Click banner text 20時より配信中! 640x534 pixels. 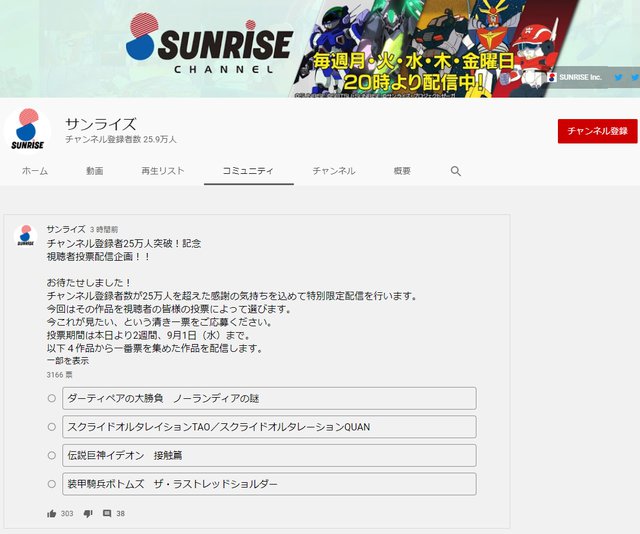(413, 82)
